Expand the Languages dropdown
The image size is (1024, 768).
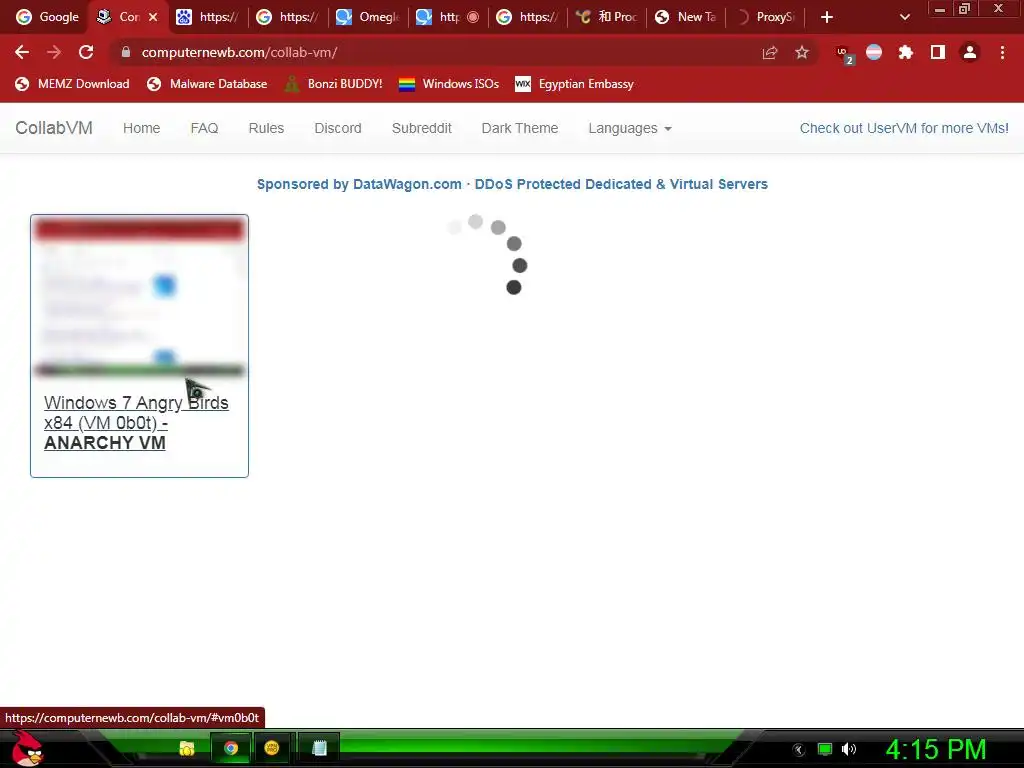coord(630,128)
